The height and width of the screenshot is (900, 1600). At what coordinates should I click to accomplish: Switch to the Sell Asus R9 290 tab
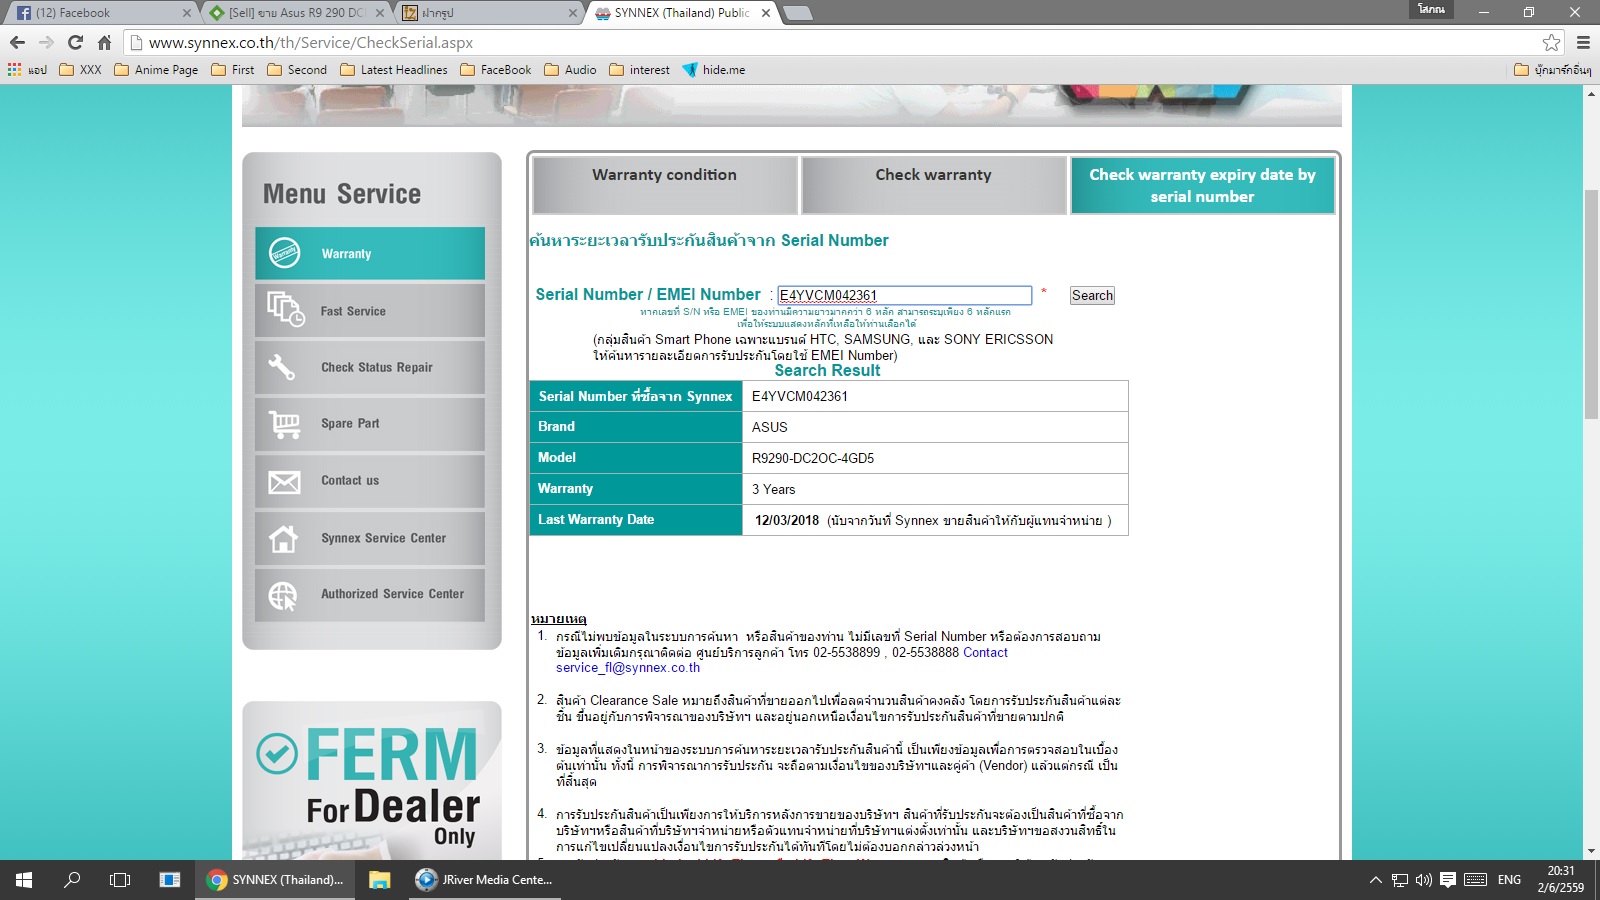point(295,13)
